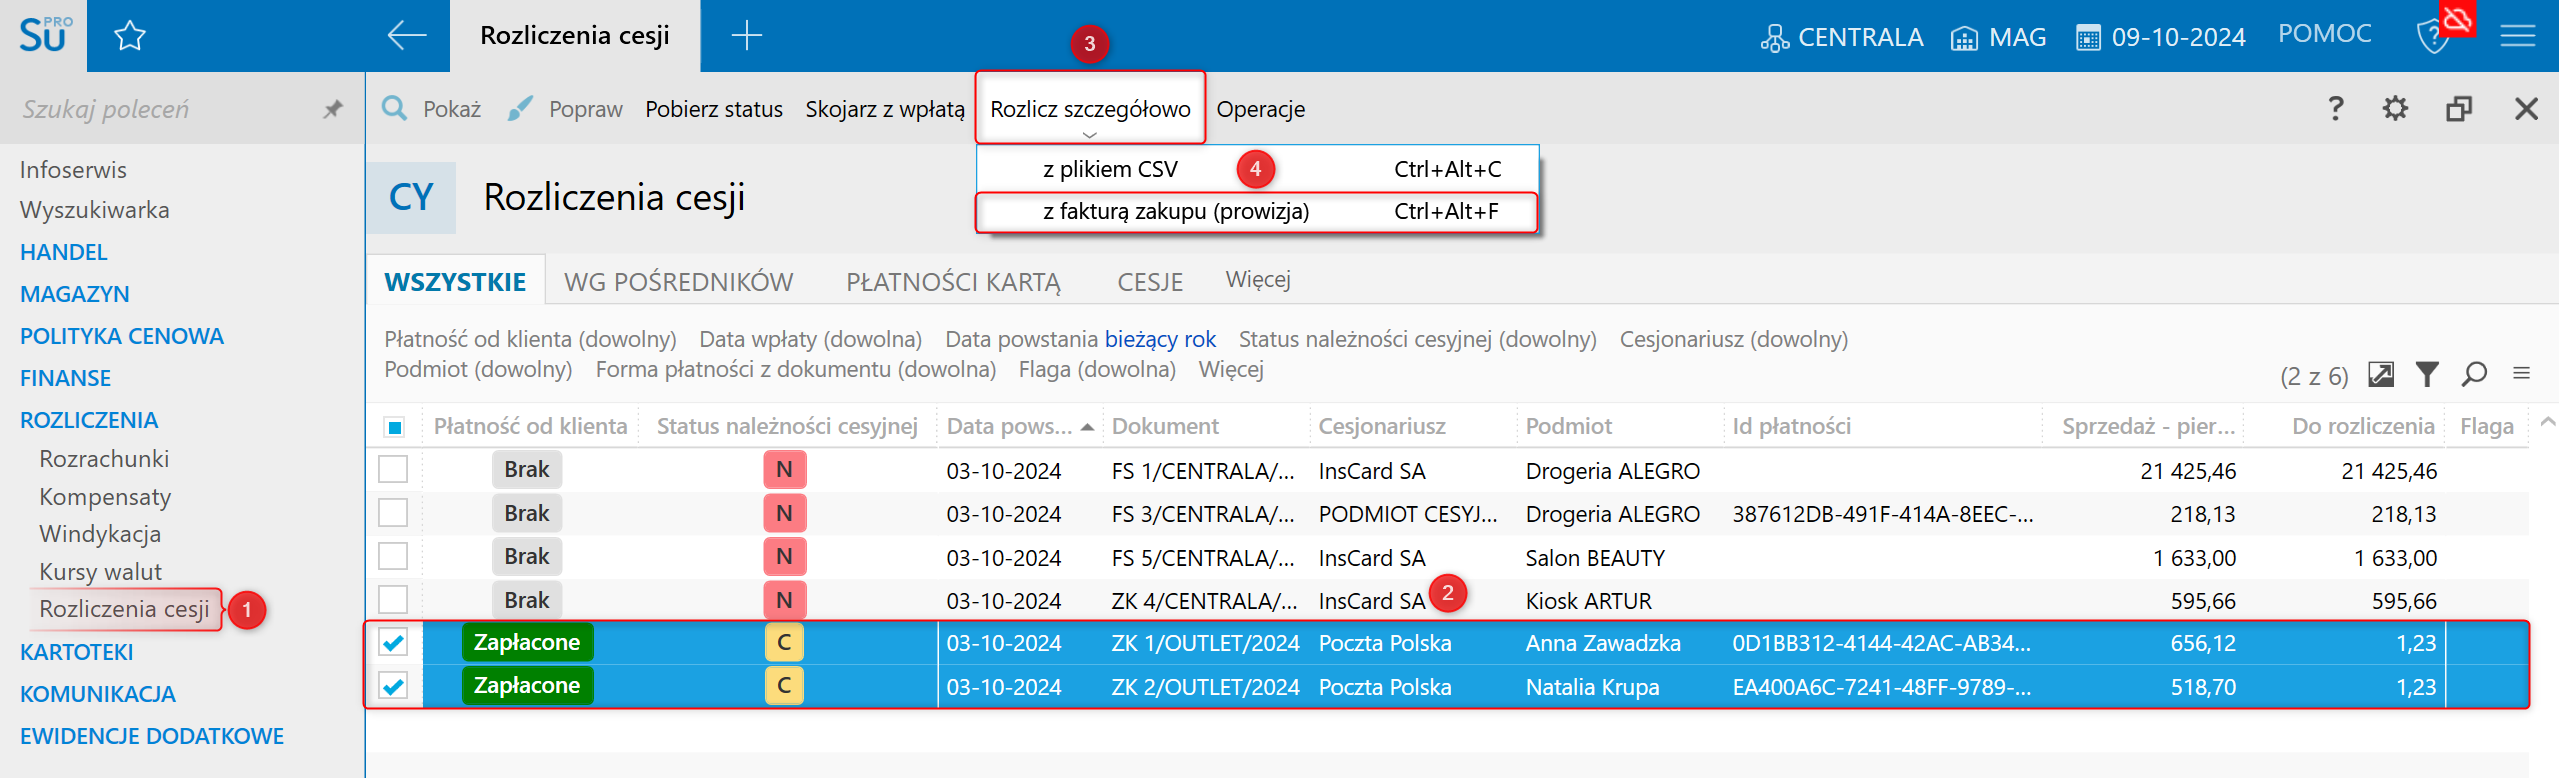
Task: Open the hamburger main menu
Action: coord(2518,37)
